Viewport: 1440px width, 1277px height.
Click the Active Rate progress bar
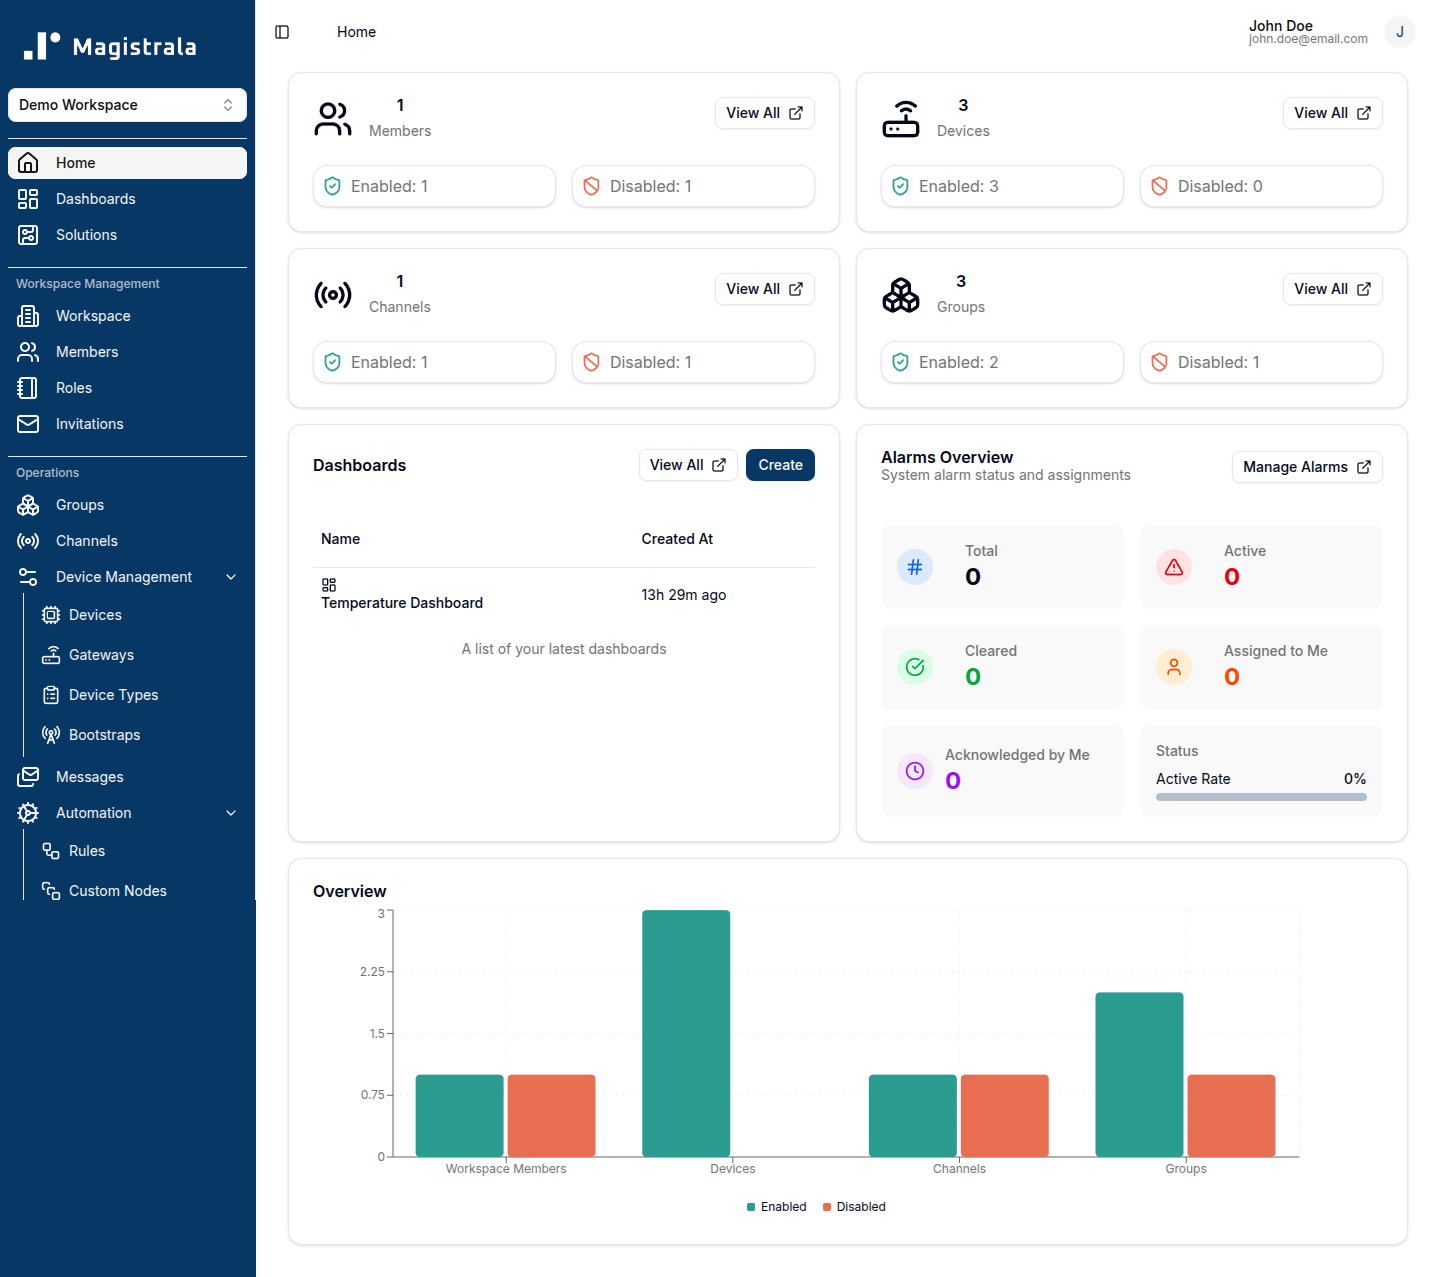(1261, 797)
